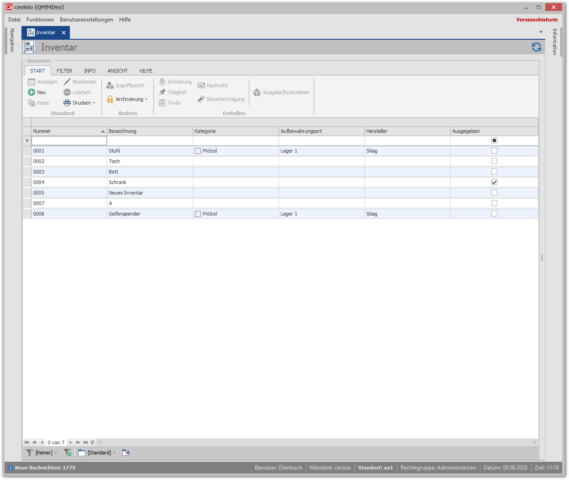Toggle Ausgegeben checkbox for Seifenspender row
This screenshot has width=569, height=480.
pyautogui.click(x=494, y=214)
